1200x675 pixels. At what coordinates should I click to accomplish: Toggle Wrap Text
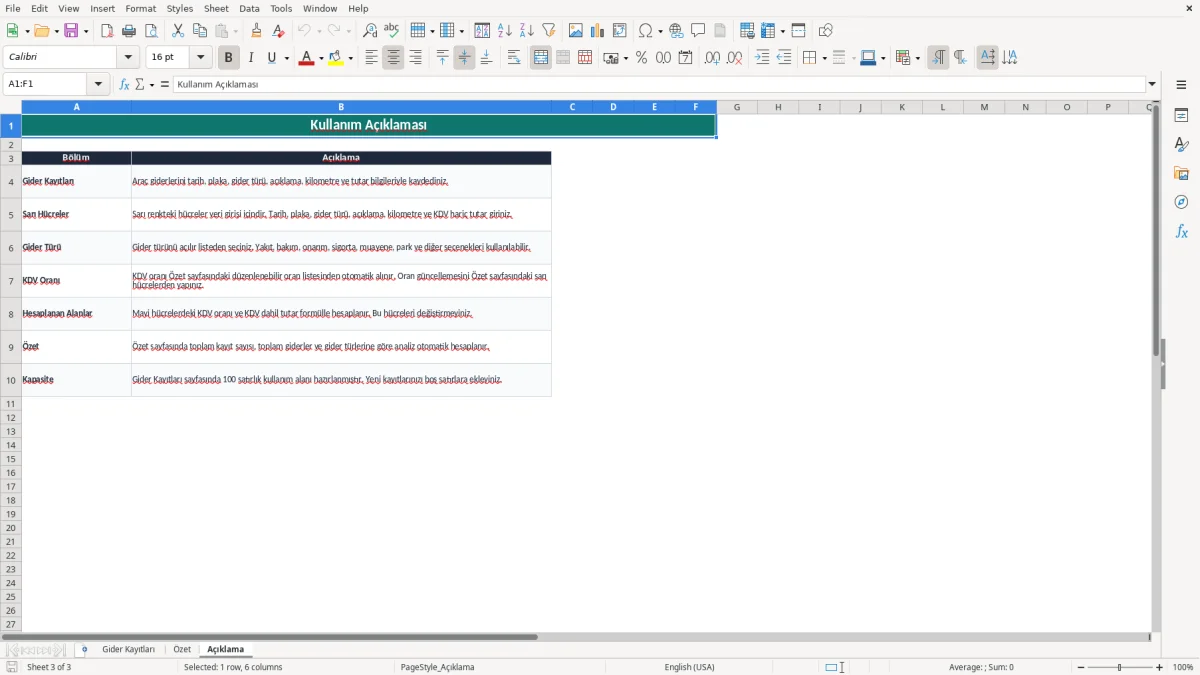tap(514, 58)
